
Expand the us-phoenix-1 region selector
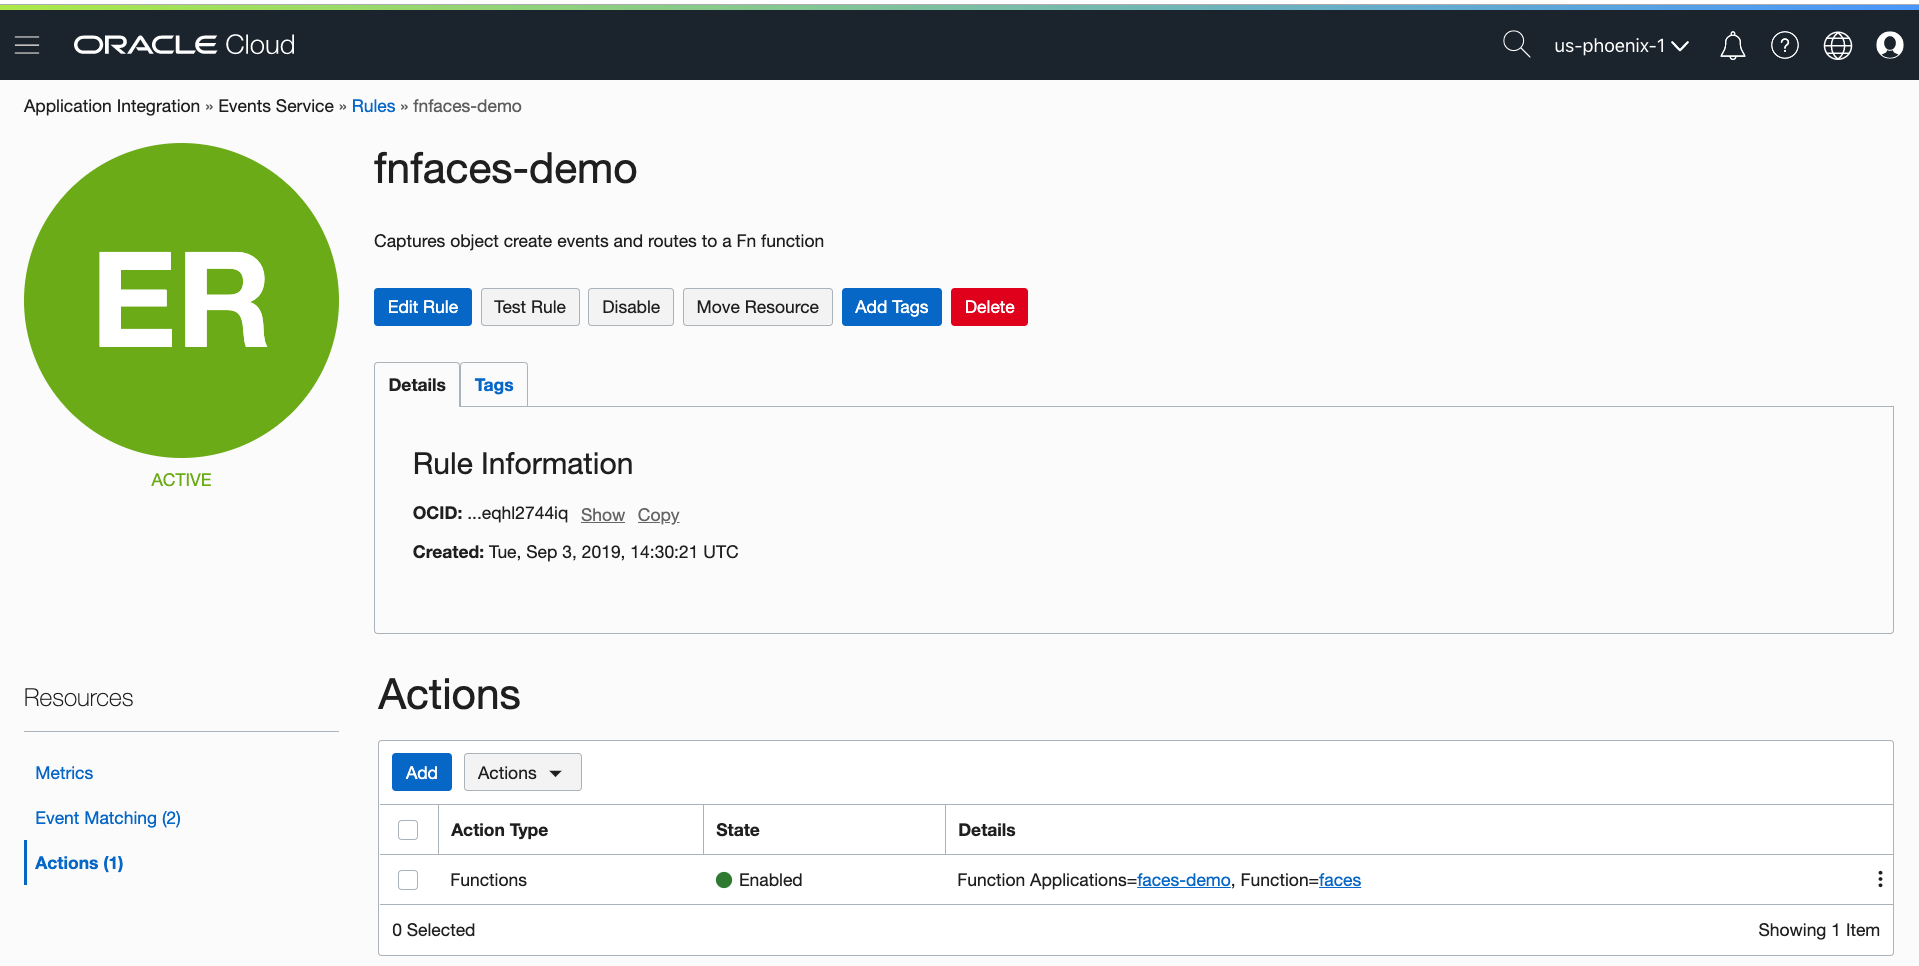click(1621, 46)
